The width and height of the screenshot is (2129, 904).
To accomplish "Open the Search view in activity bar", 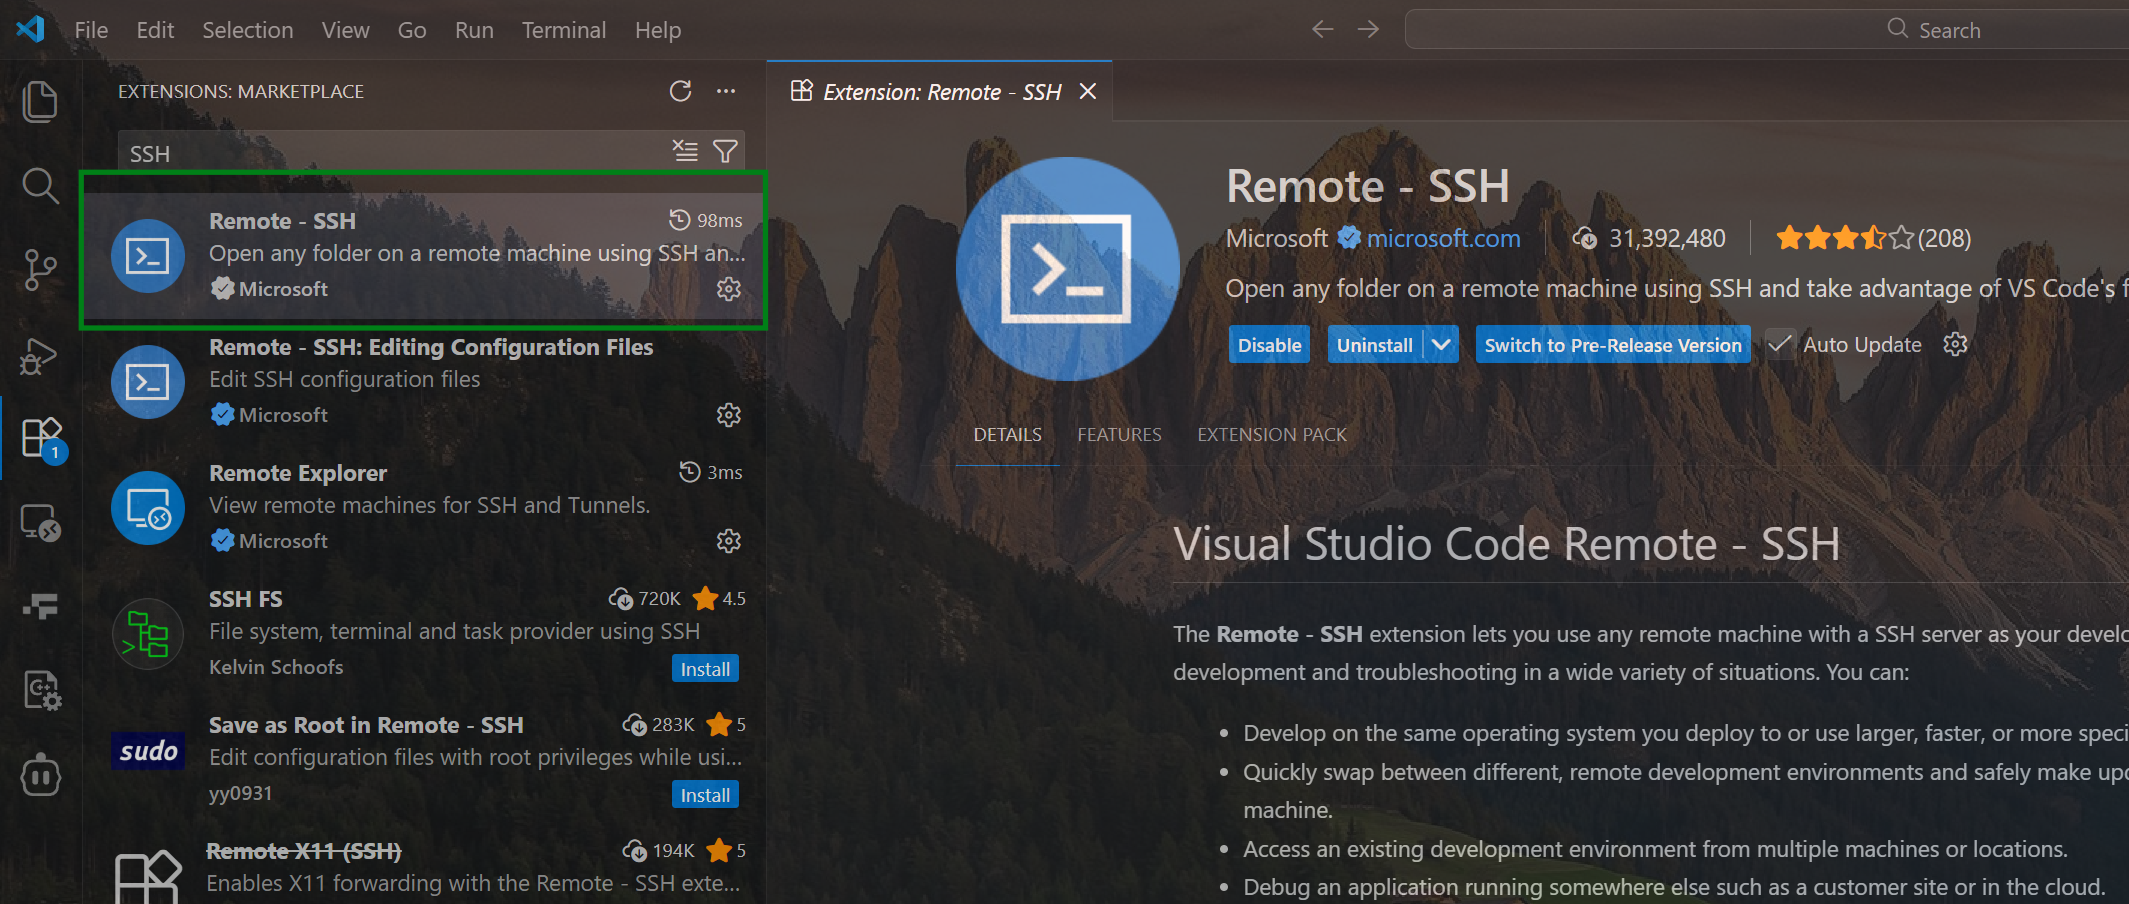I will tap(40, 186).
